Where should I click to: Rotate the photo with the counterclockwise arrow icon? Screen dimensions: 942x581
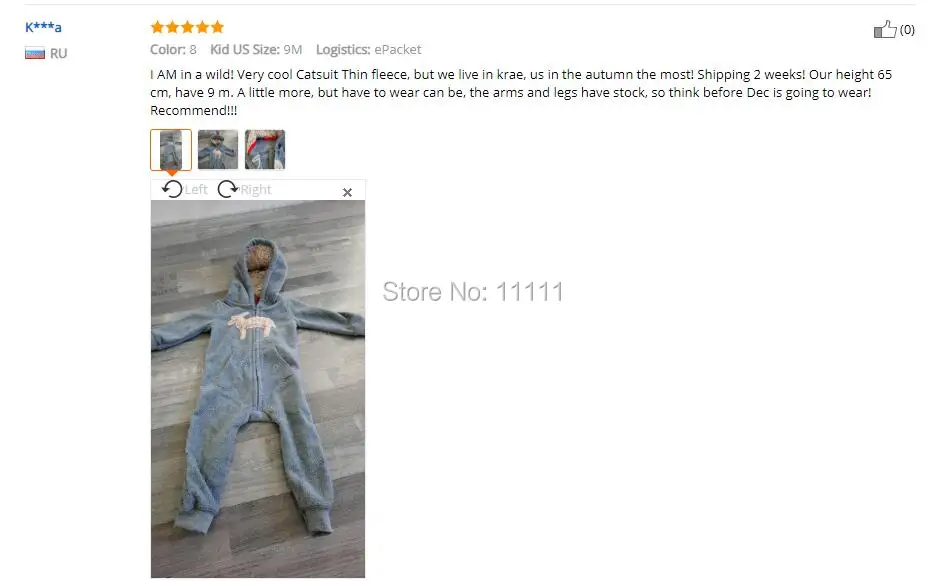pos(172,189)
